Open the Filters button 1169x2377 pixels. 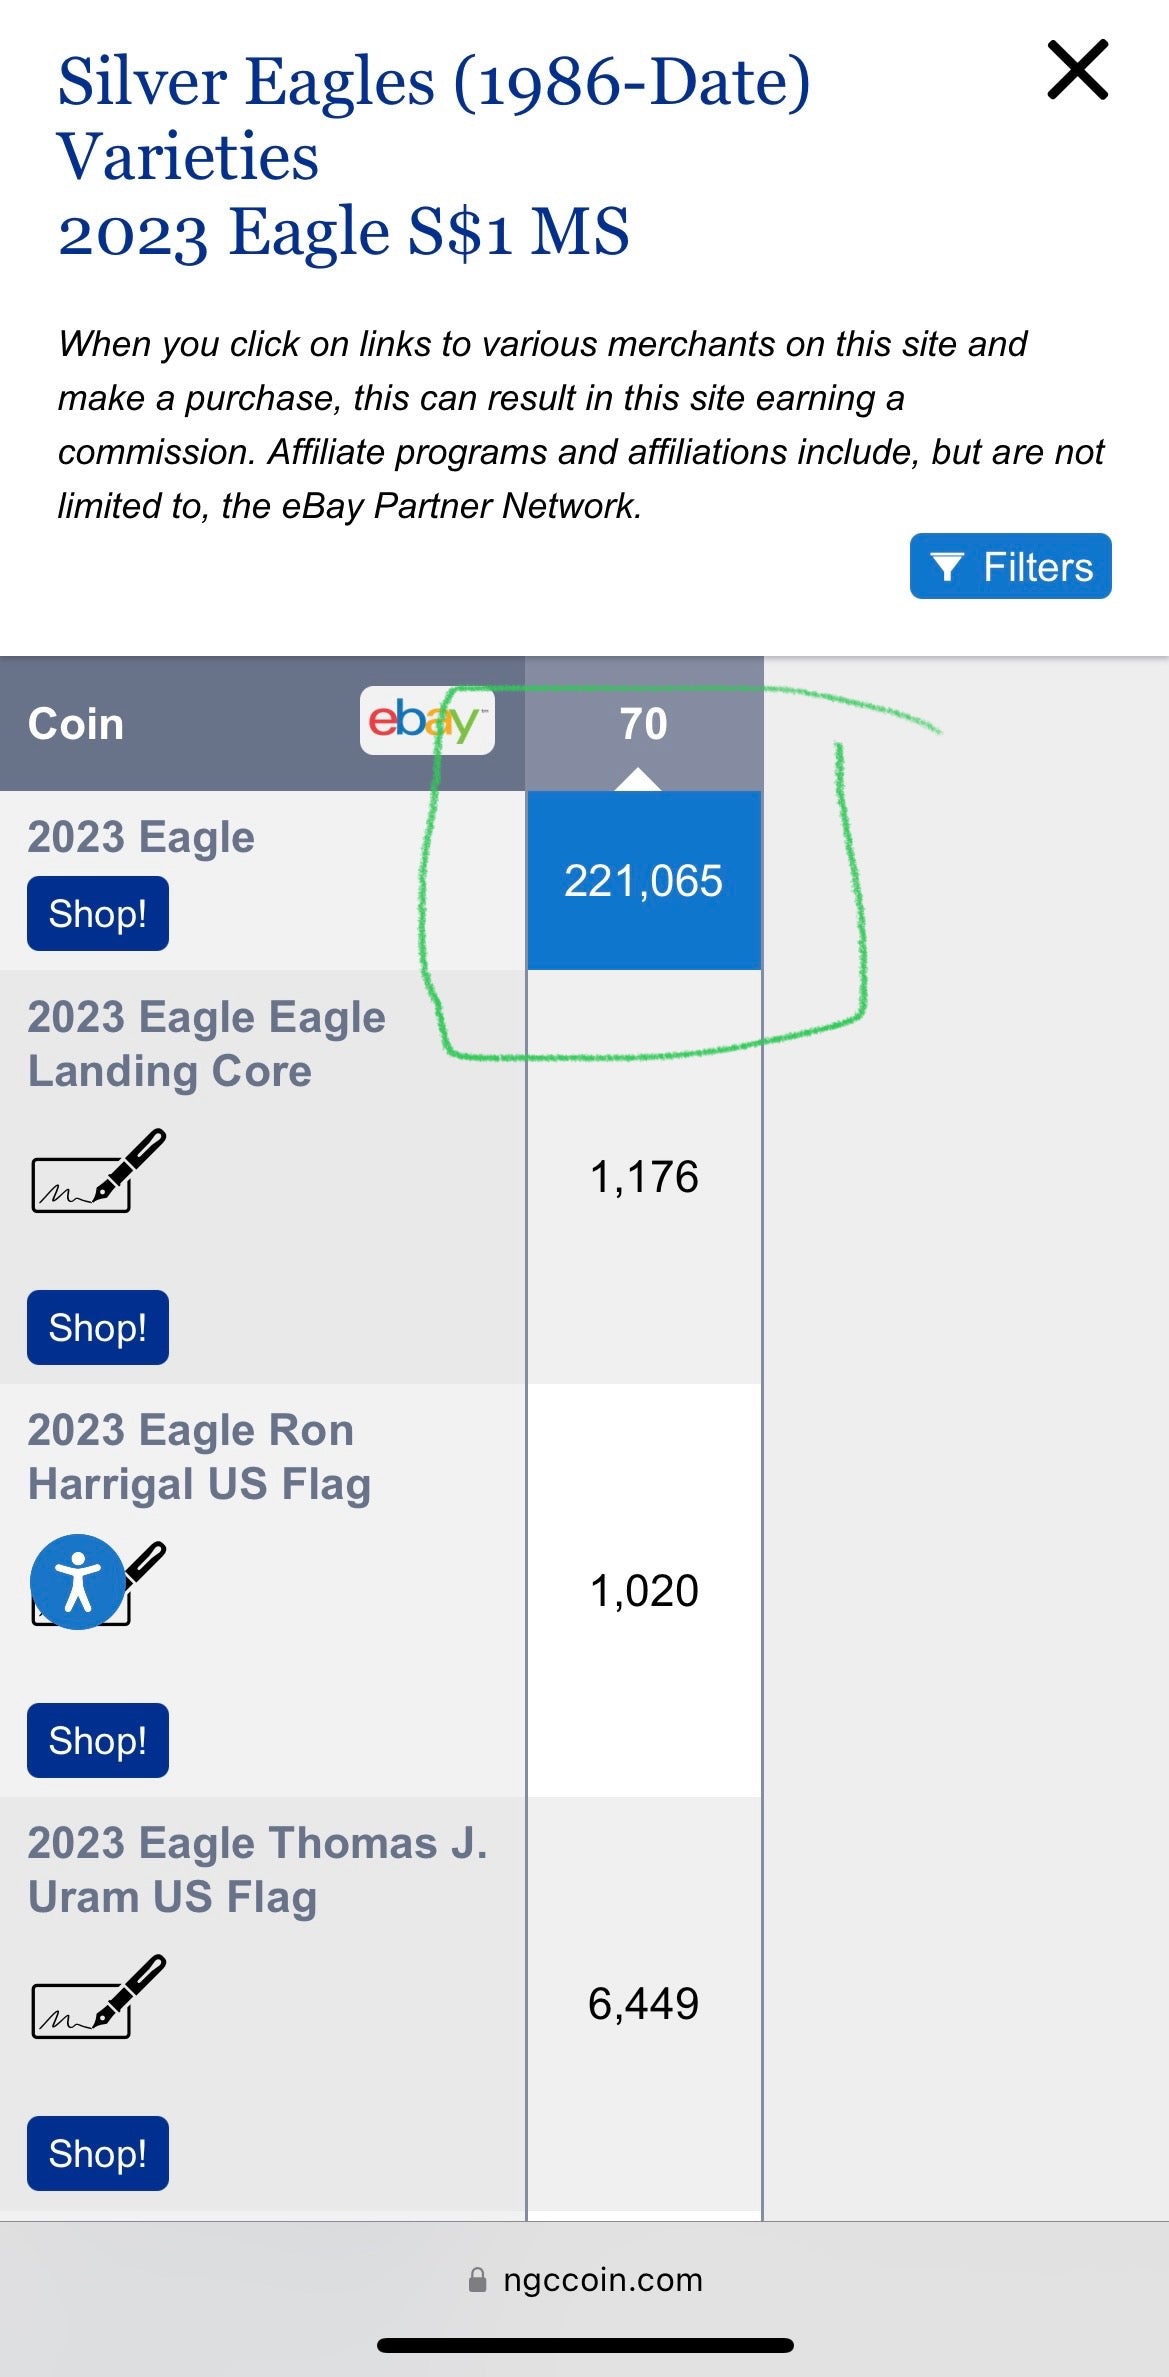(1010, 566)
